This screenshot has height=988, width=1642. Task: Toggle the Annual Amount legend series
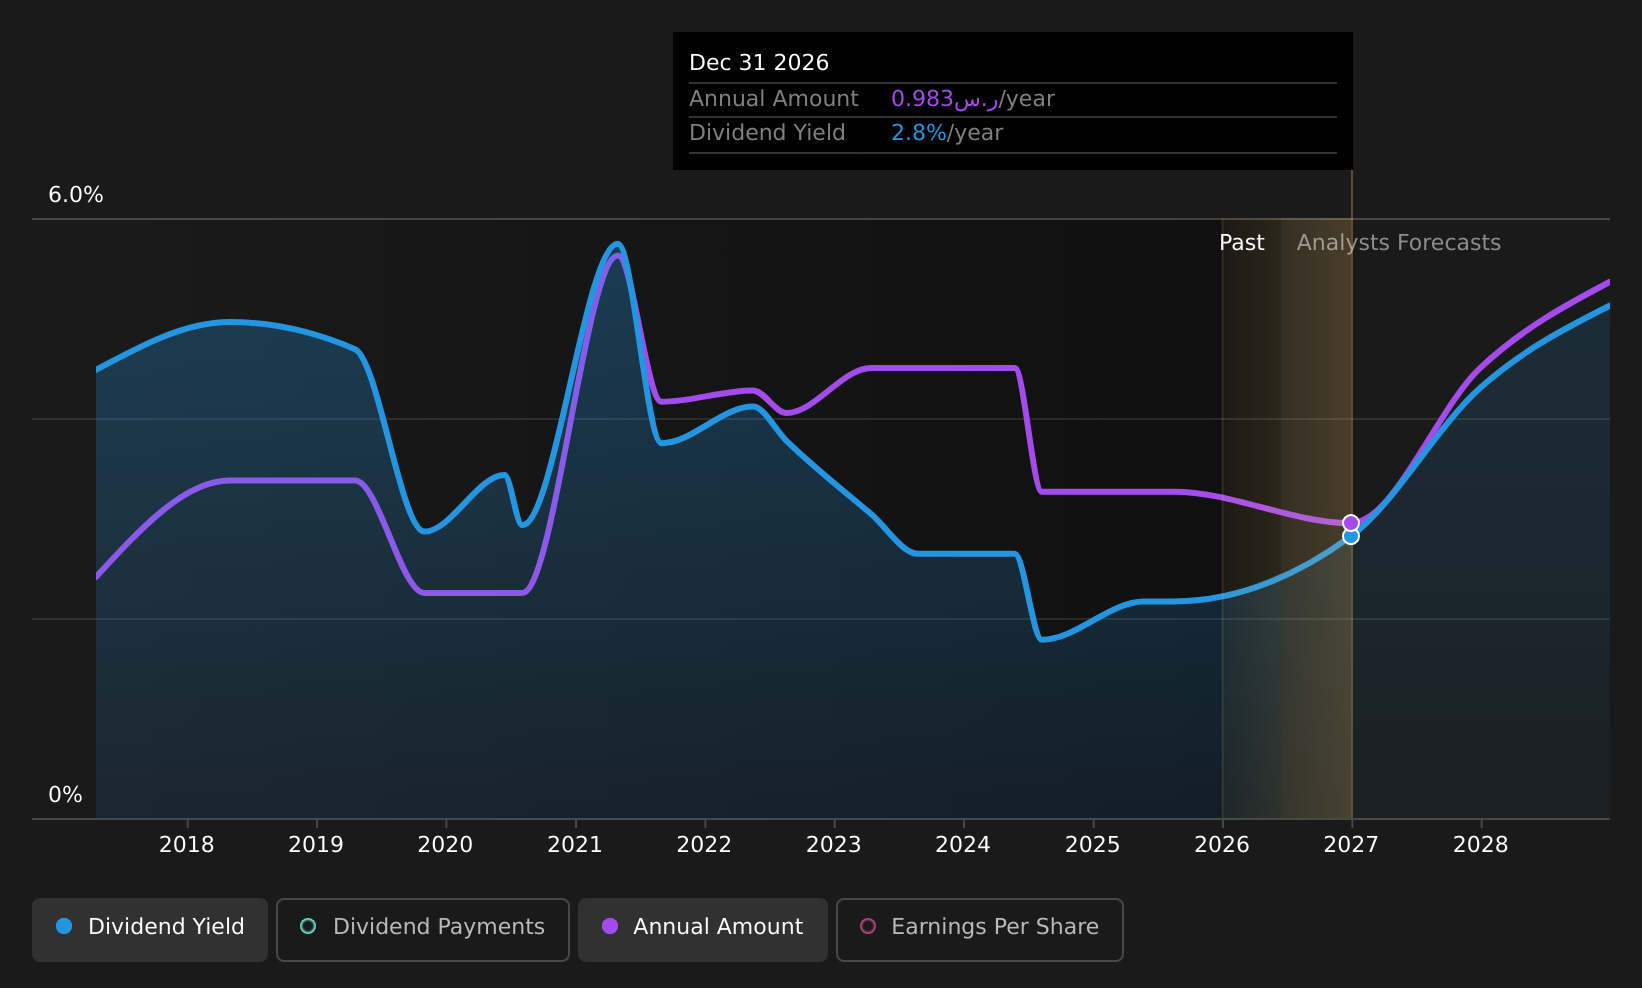click(703, 929)
